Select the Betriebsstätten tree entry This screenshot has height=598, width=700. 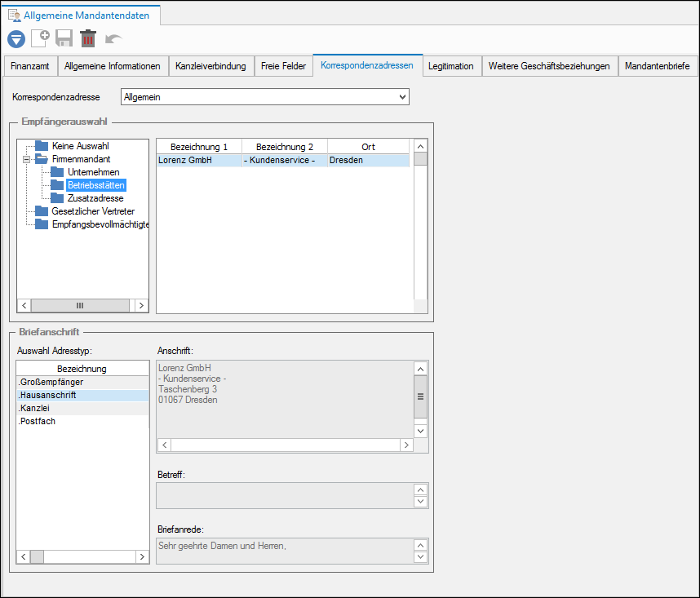pos(96,185)
